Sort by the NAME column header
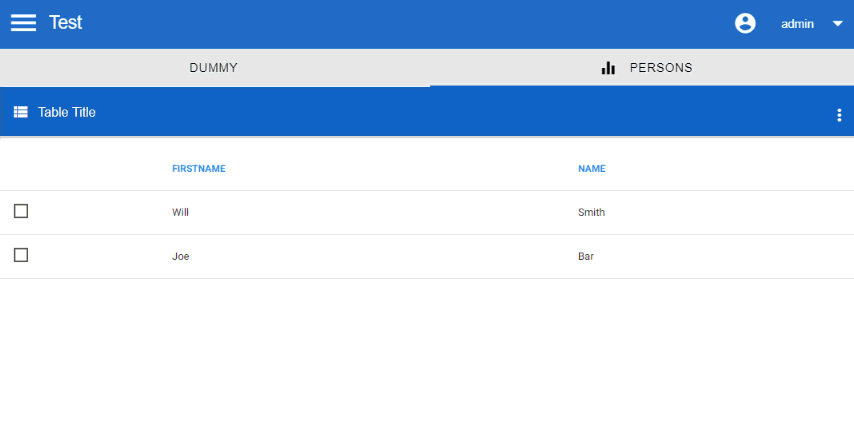The width and height of the screenshot is (854, 438). coord(591,169)
